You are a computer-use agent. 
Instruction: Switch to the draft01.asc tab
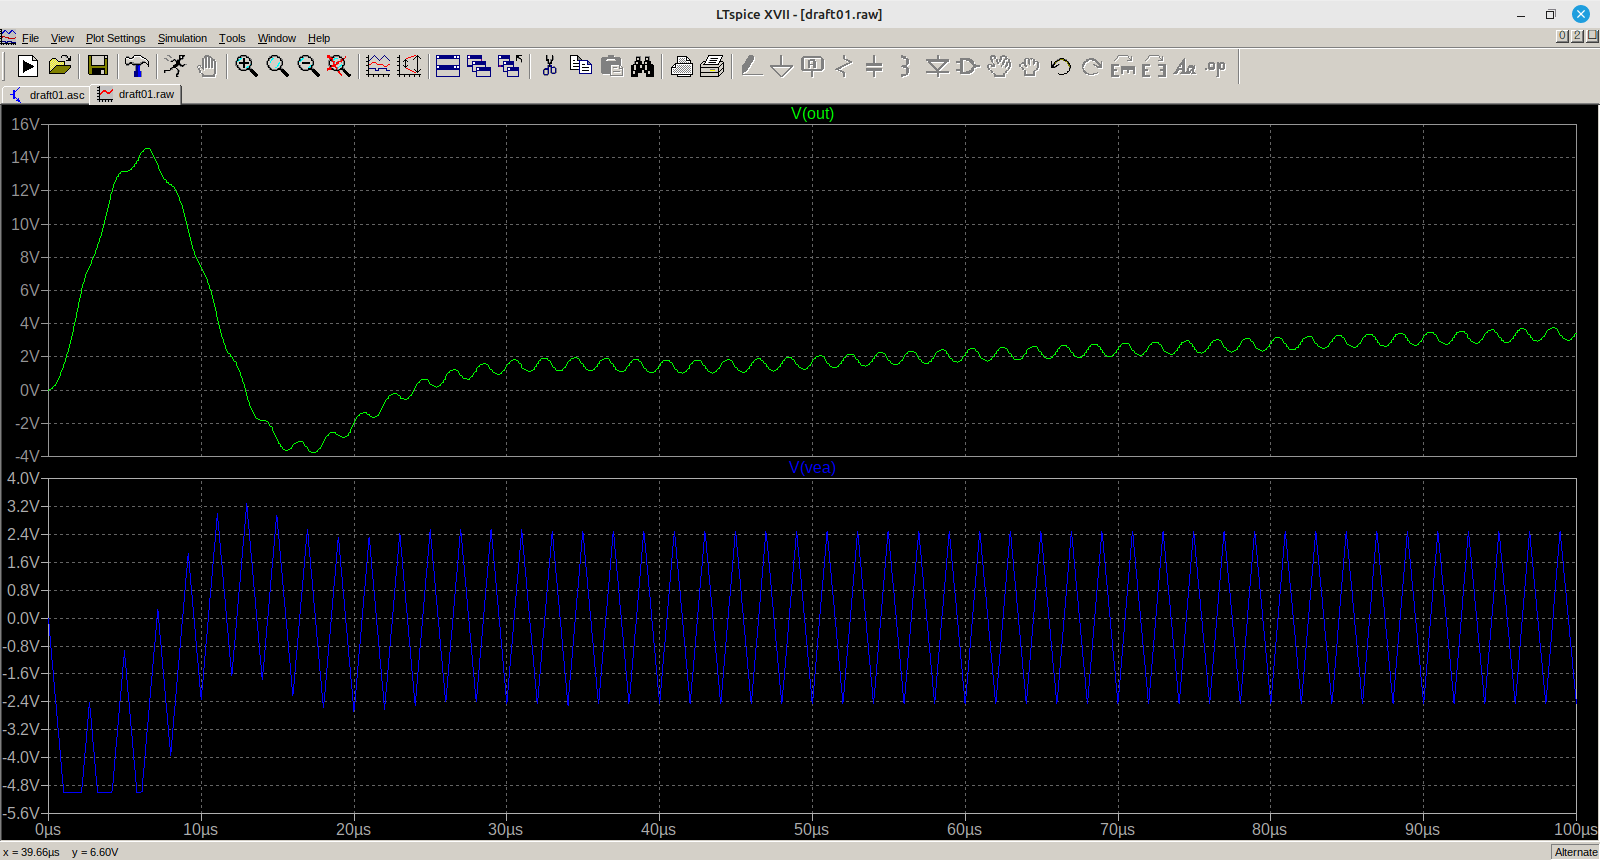pos(47,95)
